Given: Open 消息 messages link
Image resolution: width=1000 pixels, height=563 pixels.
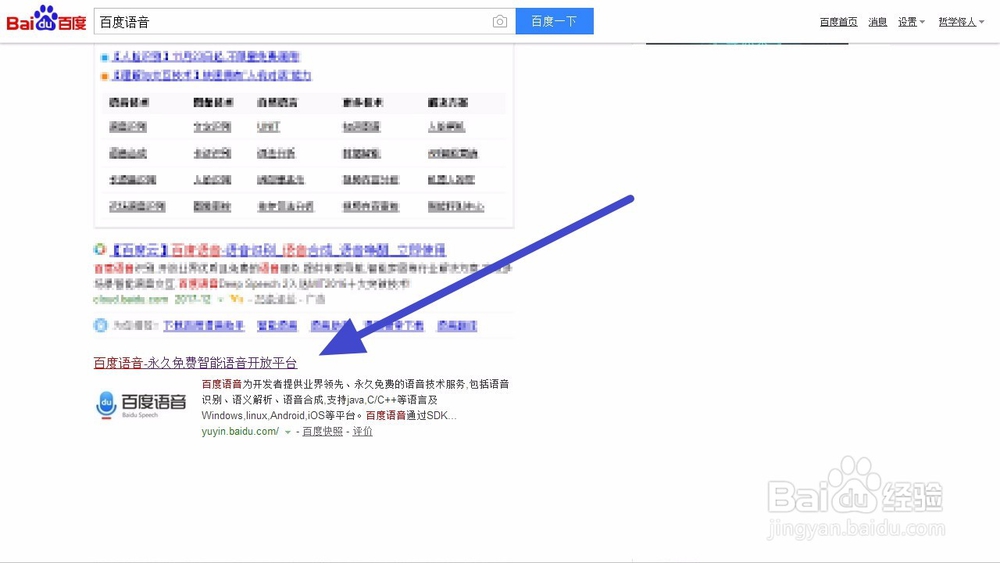Looking at the screenshot, I should coord(878,22).
